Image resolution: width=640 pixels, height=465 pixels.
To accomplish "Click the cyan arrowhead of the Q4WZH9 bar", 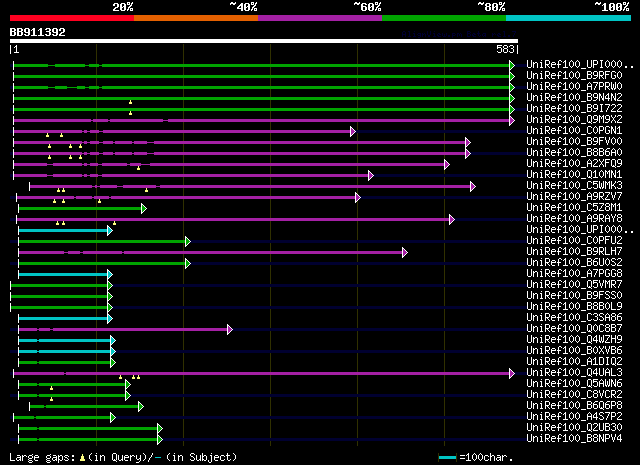I will point(113,340).
